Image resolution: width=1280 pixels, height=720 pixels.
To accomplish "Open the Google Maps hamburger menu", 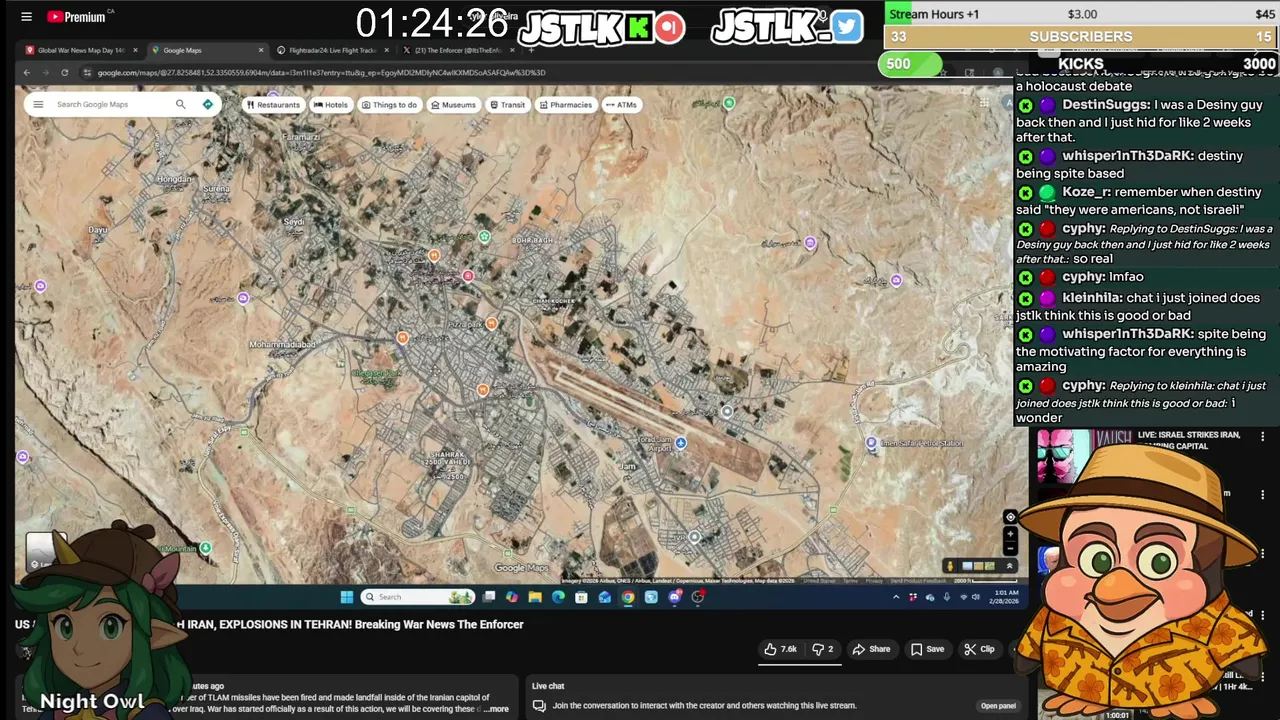I will pyautogui.click(x=38, y=104).
